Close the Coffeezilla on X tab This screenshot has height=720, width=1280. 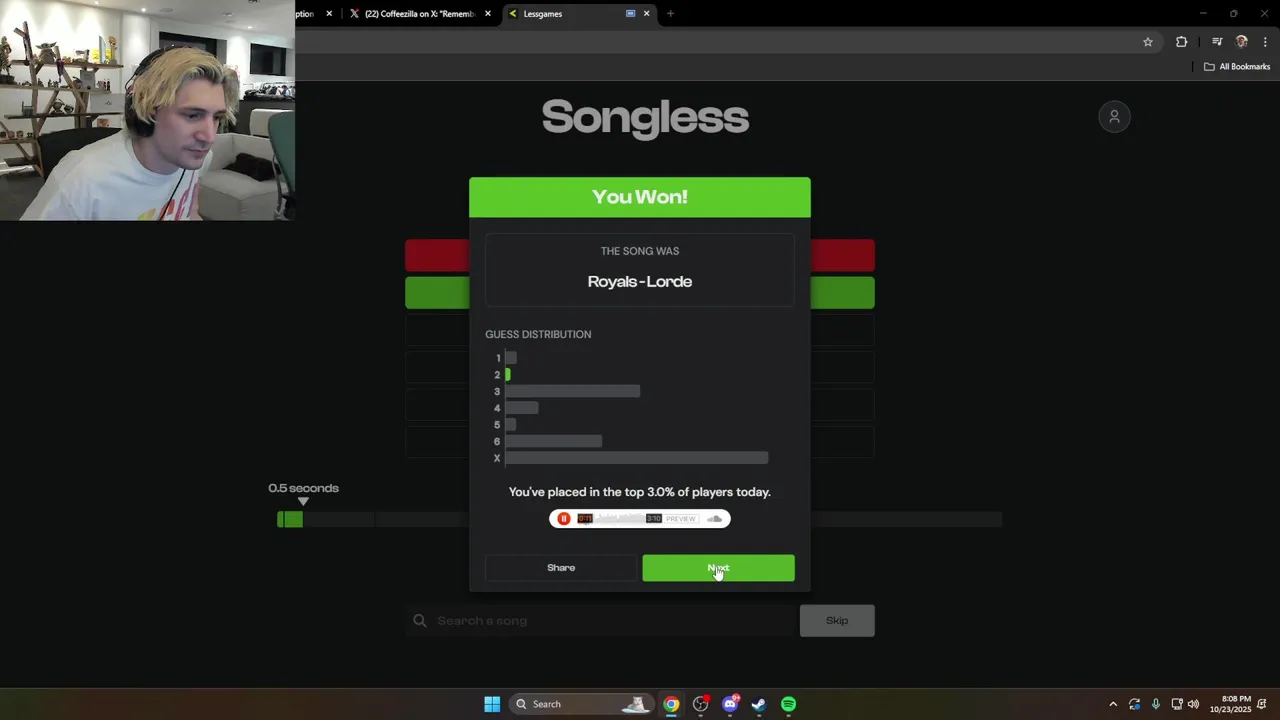pos(488,14)
